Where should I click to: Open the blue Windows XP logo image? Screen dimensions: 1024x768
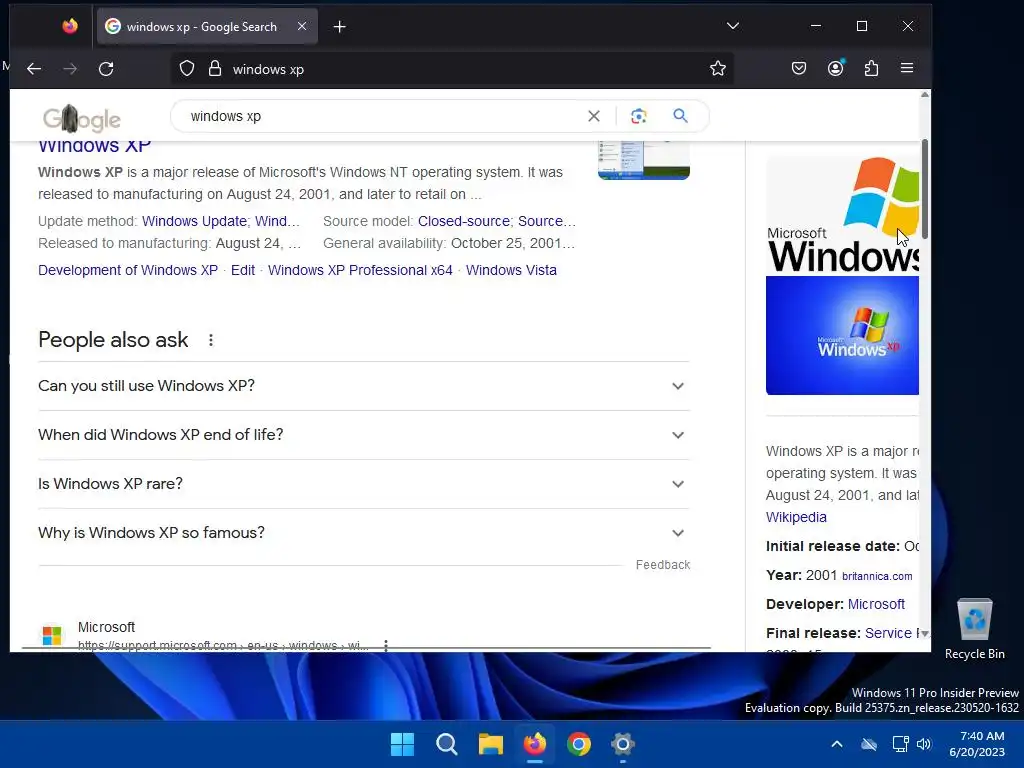point(842,336)
